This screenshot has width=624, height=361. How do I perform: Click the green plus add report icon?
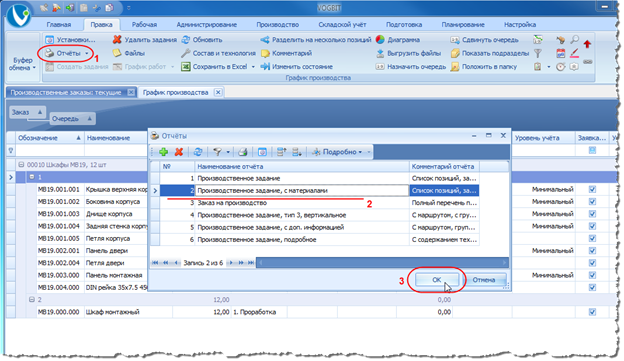164,152
